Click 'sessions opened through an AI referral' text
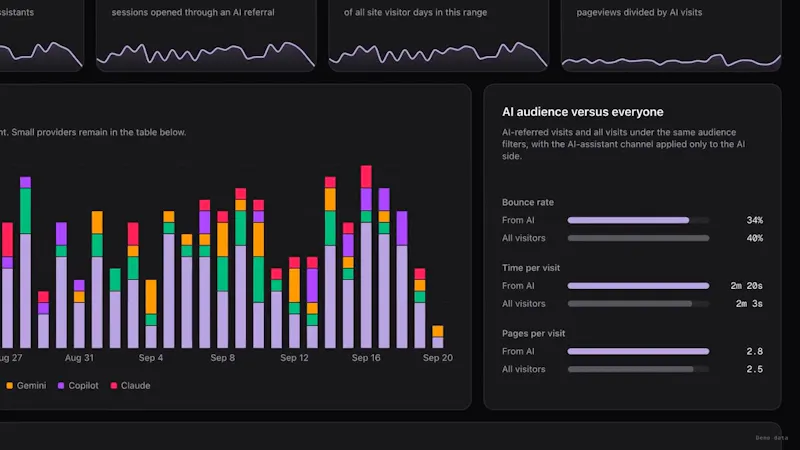This screenshot has height=450, width=800. pyautogui.click(x=193, y=12)
